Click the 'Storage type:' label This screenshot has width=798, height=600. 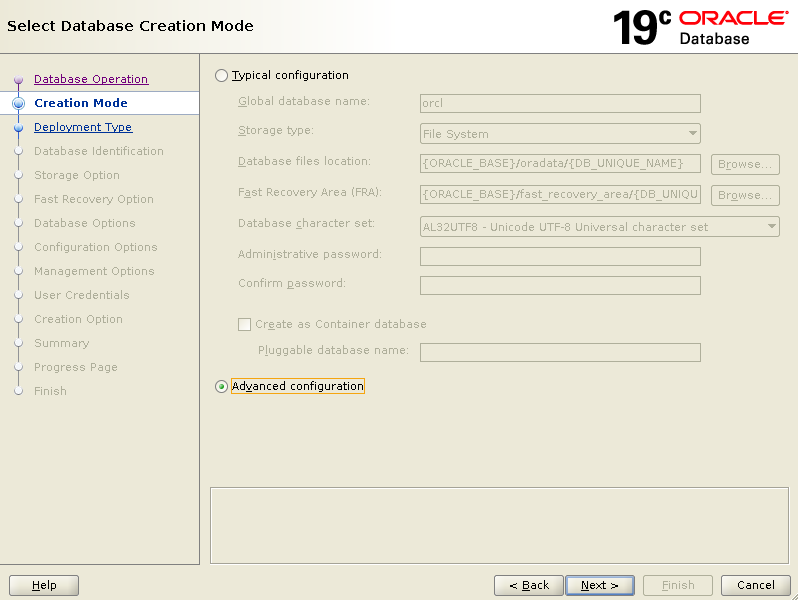[x=276, y=130]
